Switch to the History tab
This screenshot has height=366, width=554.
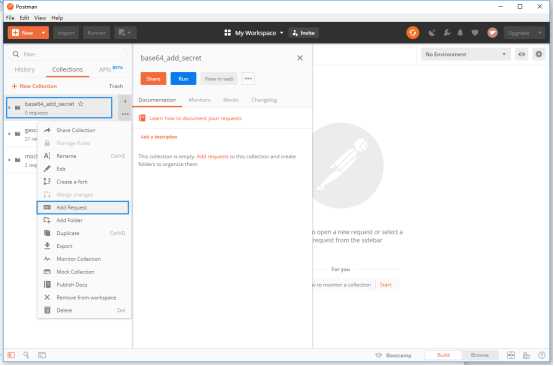coord(25,69)
